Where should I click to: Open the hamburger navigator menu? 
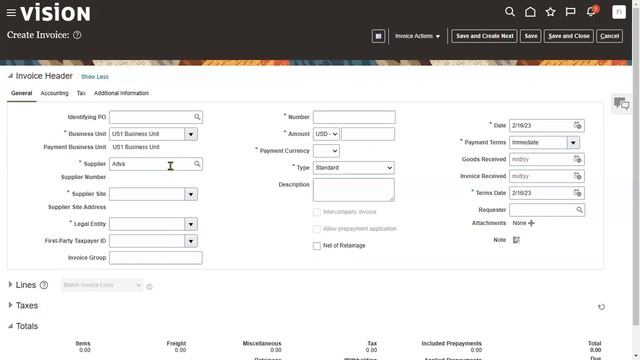point(11,13)
